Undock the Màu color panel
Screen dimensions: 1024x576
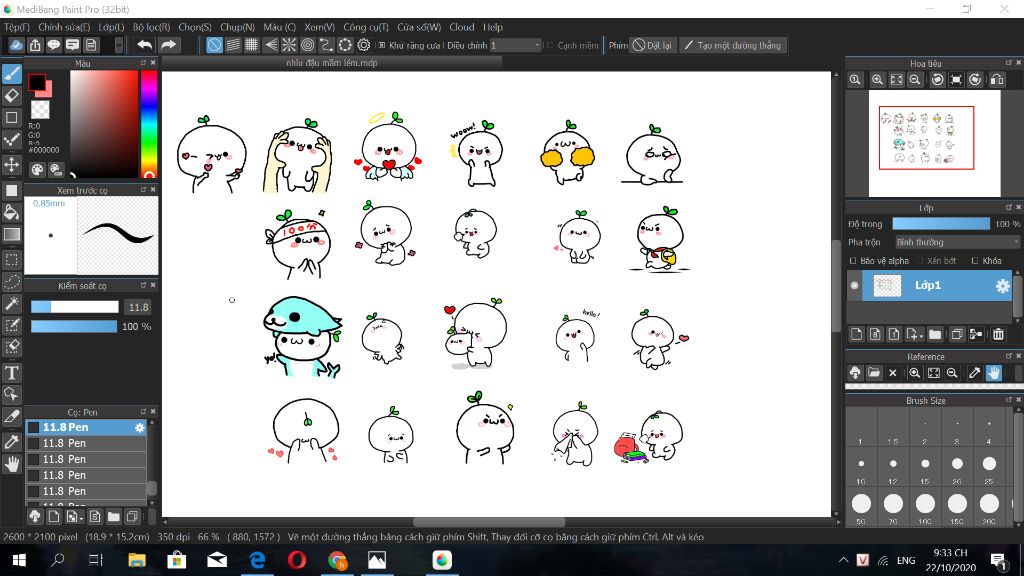pos(143,63)
